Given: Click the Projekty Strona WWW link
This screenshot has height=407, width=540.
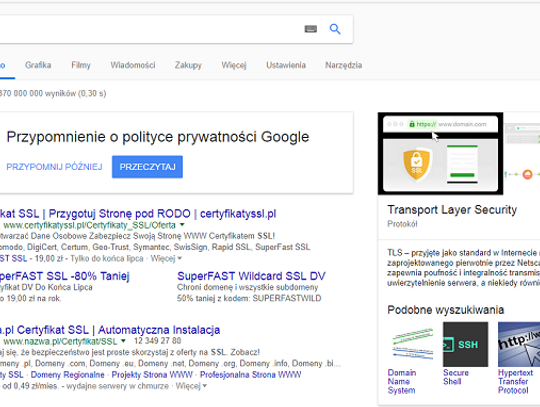Looking at the screenshot, I should (x=152, y=375).
